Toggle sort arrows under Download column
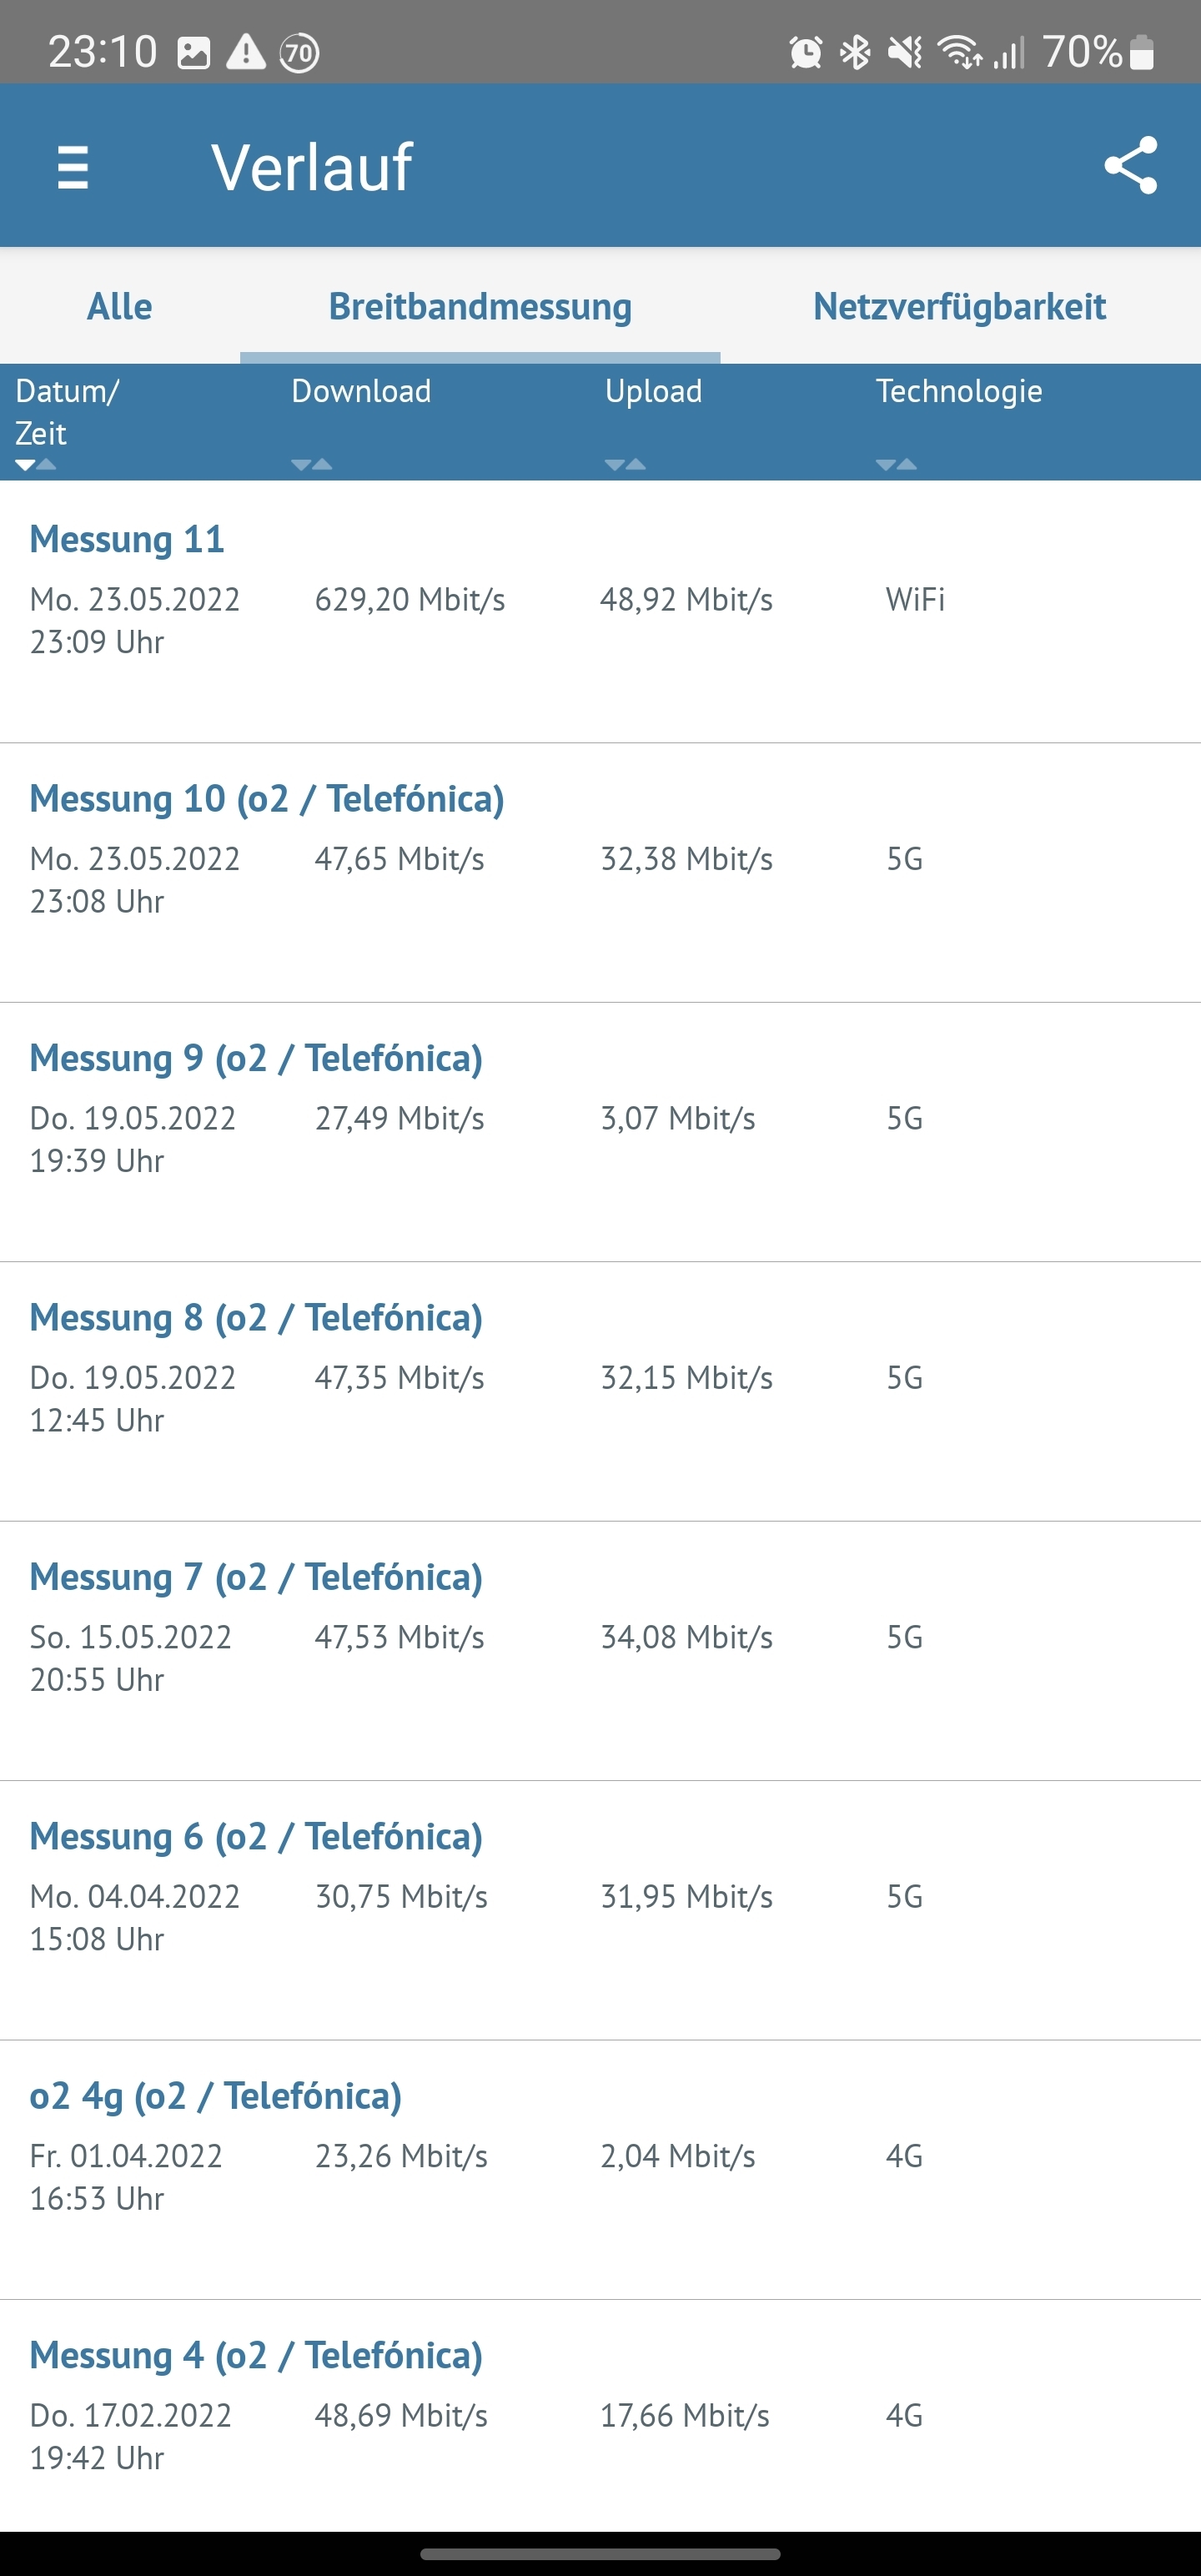This screenshot has height=2576, width=1201. (x=312, y=464)
